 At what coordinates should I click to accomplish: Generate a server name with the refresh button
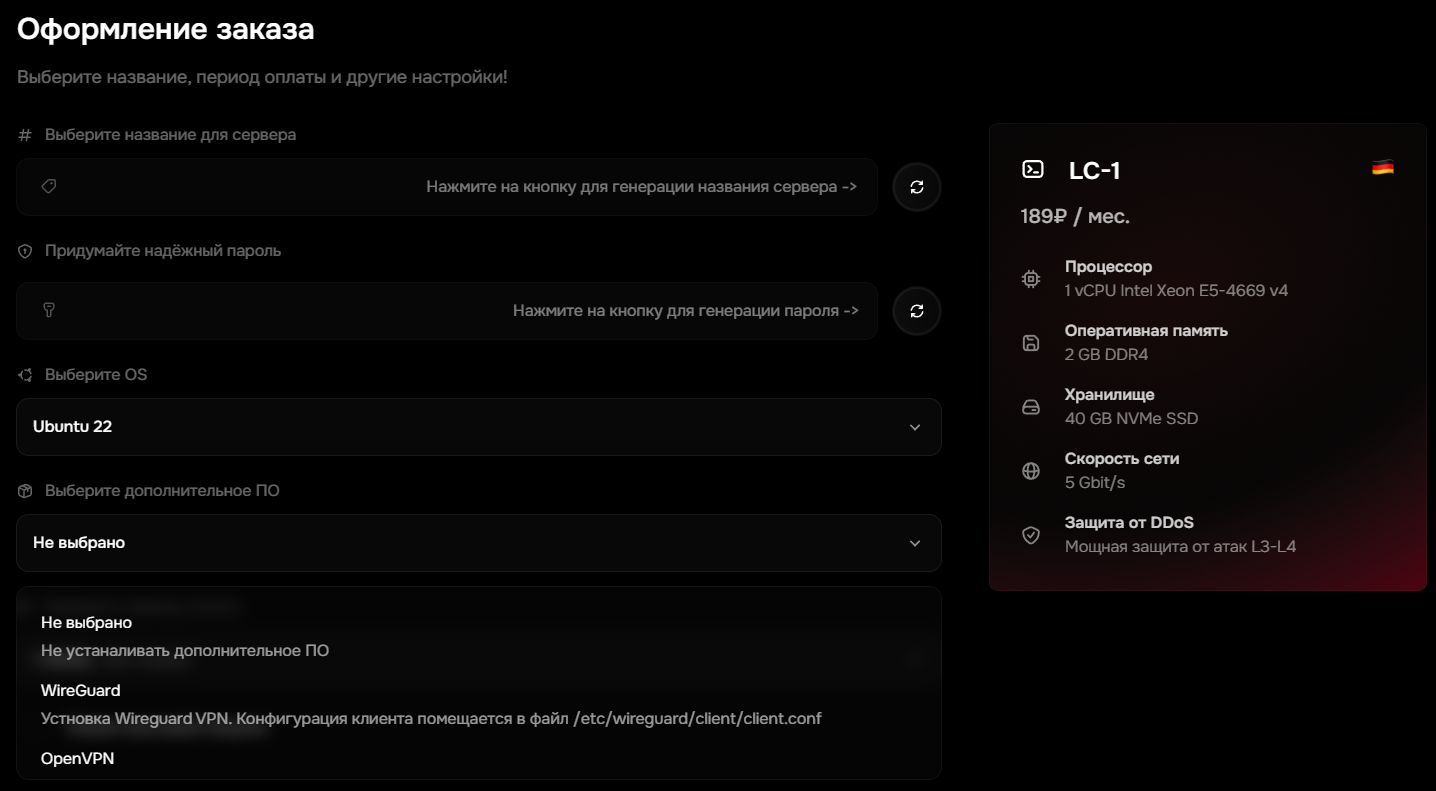tap(916, 187)
